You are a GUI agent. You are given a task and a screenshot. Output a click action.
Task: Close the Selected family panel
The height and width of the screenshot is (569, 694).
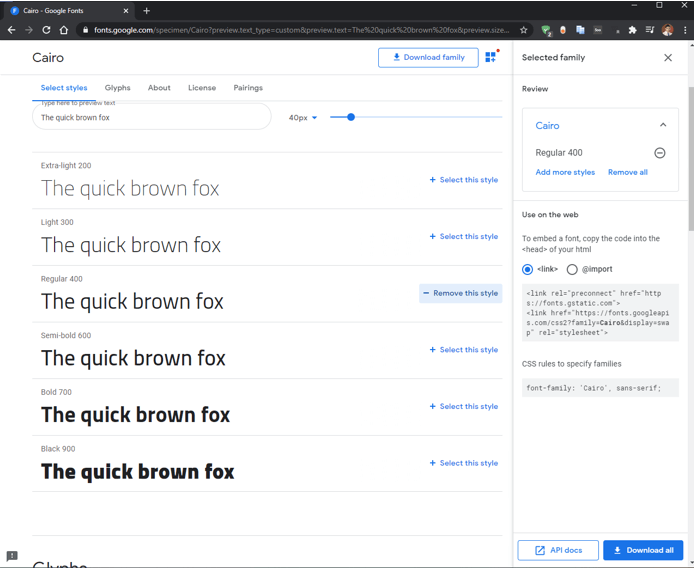click(668, 58)
